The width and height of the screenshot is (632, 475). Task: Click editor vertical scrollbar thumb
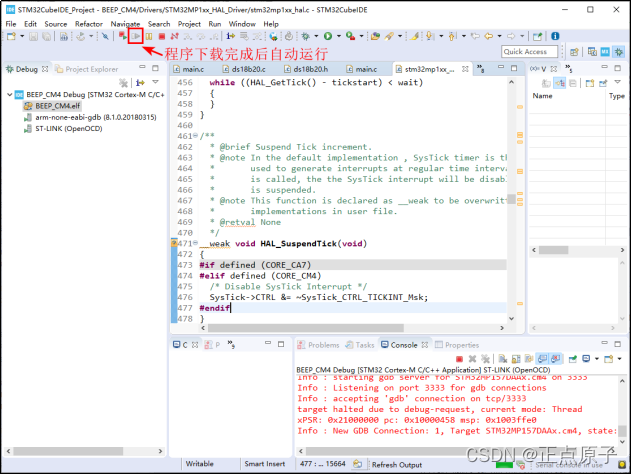pos(511,199)
